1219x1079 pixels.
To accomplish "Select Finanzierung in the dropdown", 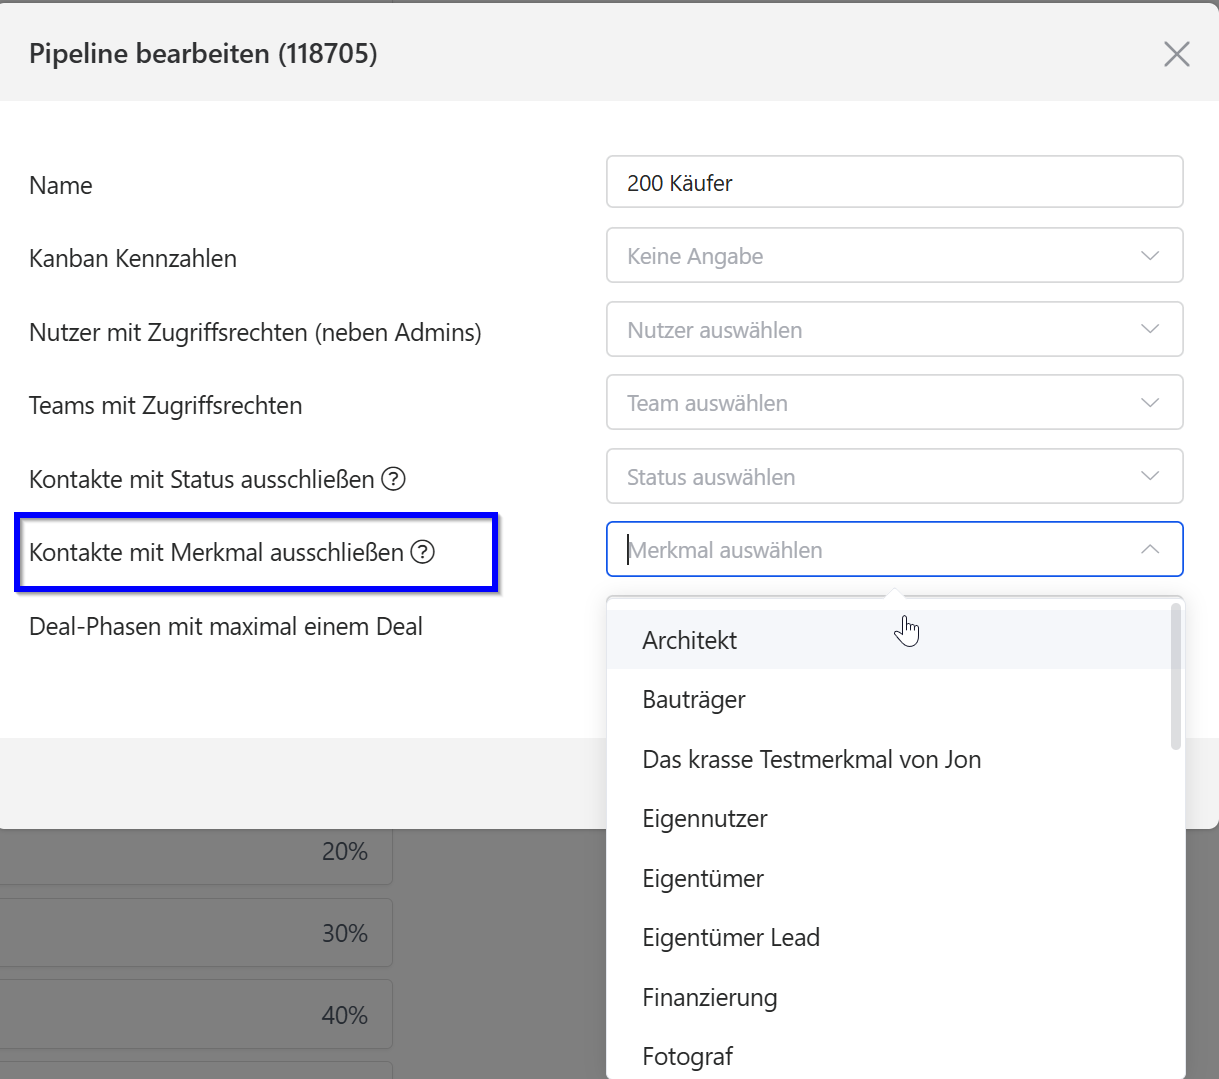I will (710, 998).
